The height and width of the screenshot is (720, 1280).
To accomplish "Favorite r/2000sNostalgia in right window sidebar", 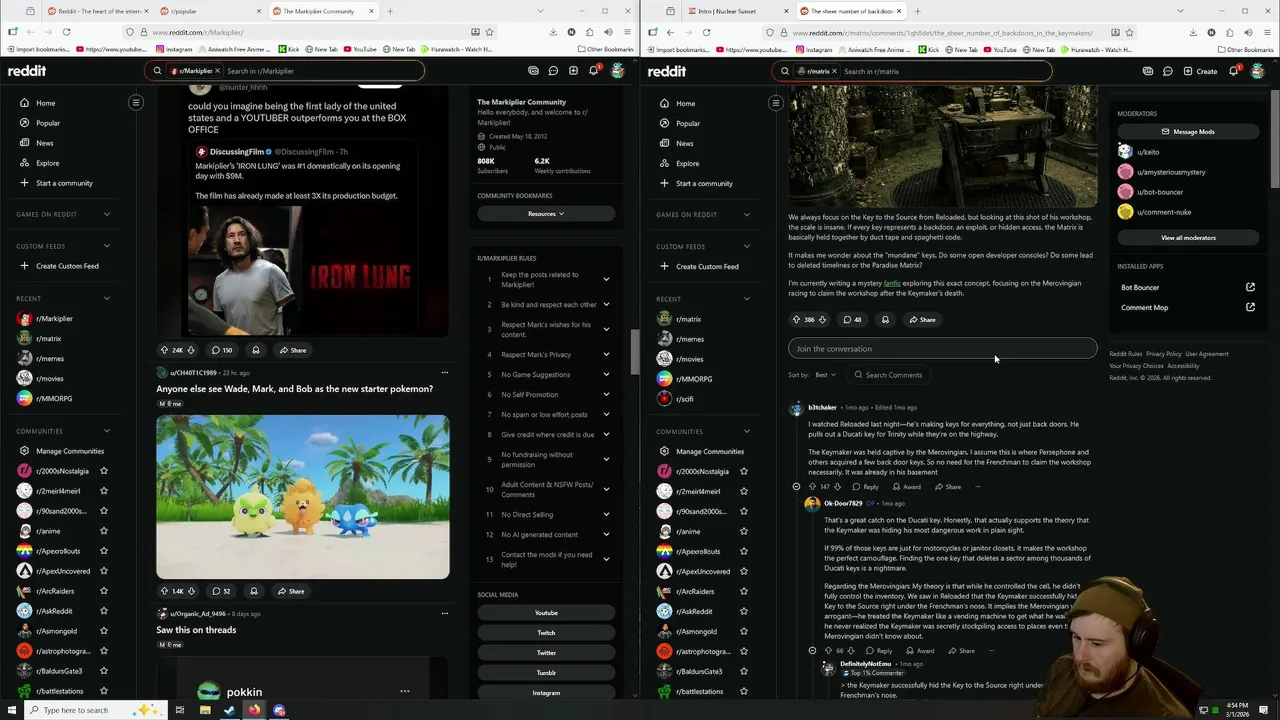I will pos(744,471).
